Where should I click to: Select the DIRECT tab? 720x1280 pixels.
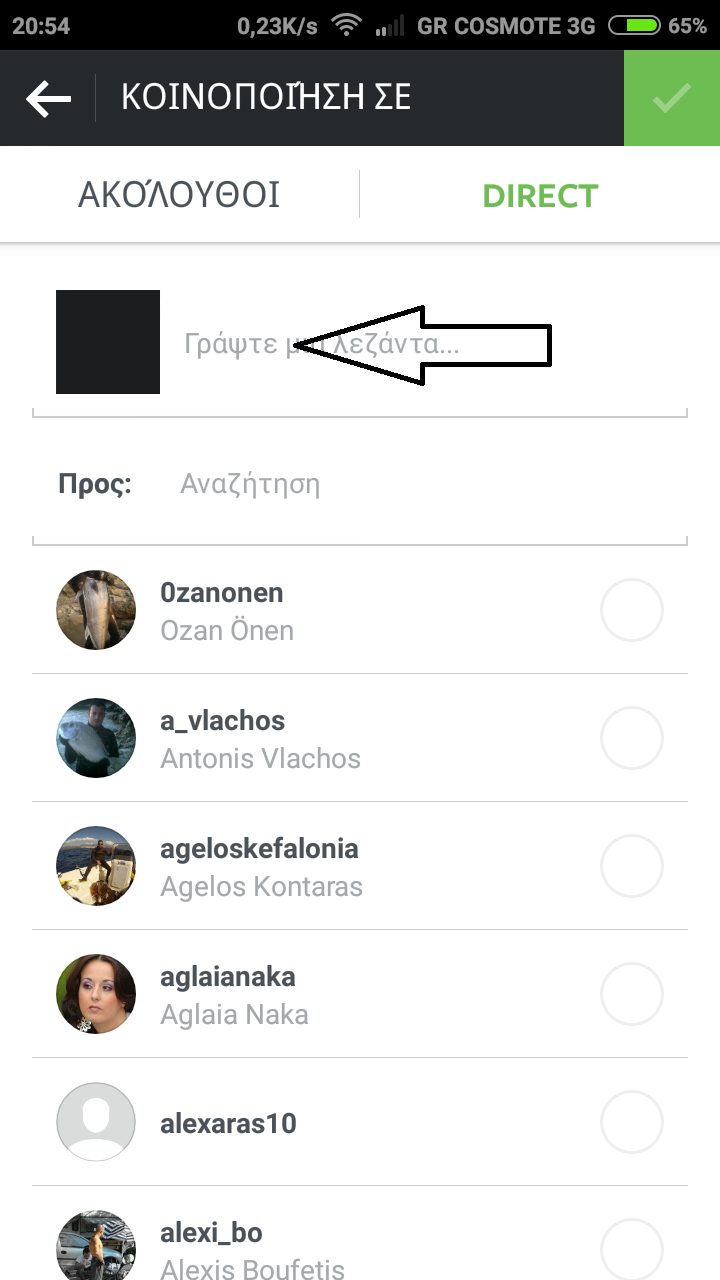coord(540,194)
